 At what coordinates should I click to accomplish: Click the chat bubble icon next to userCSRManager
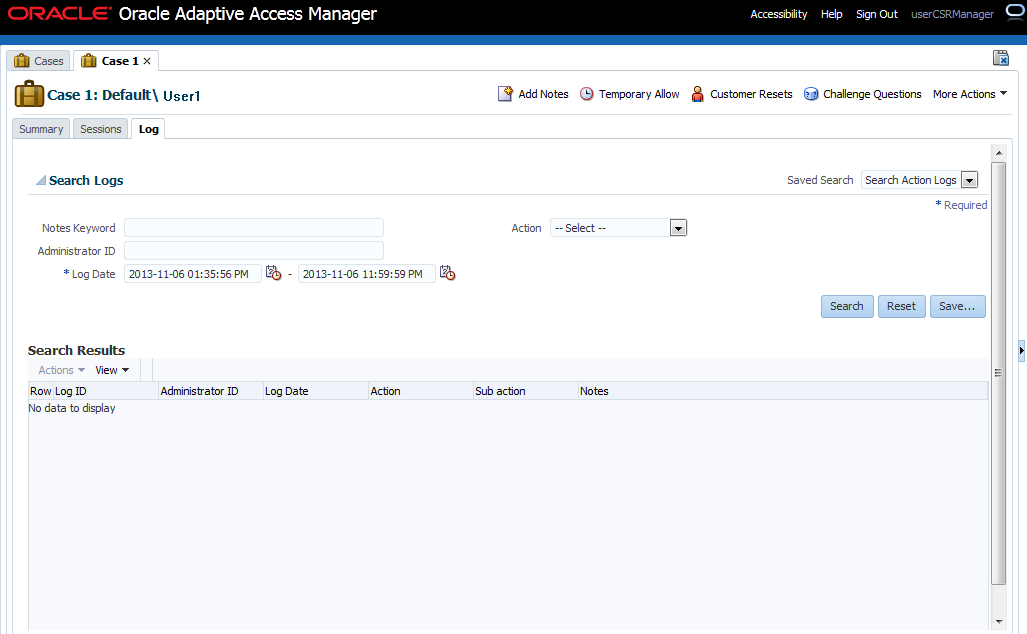click(x=1015, y=12)
